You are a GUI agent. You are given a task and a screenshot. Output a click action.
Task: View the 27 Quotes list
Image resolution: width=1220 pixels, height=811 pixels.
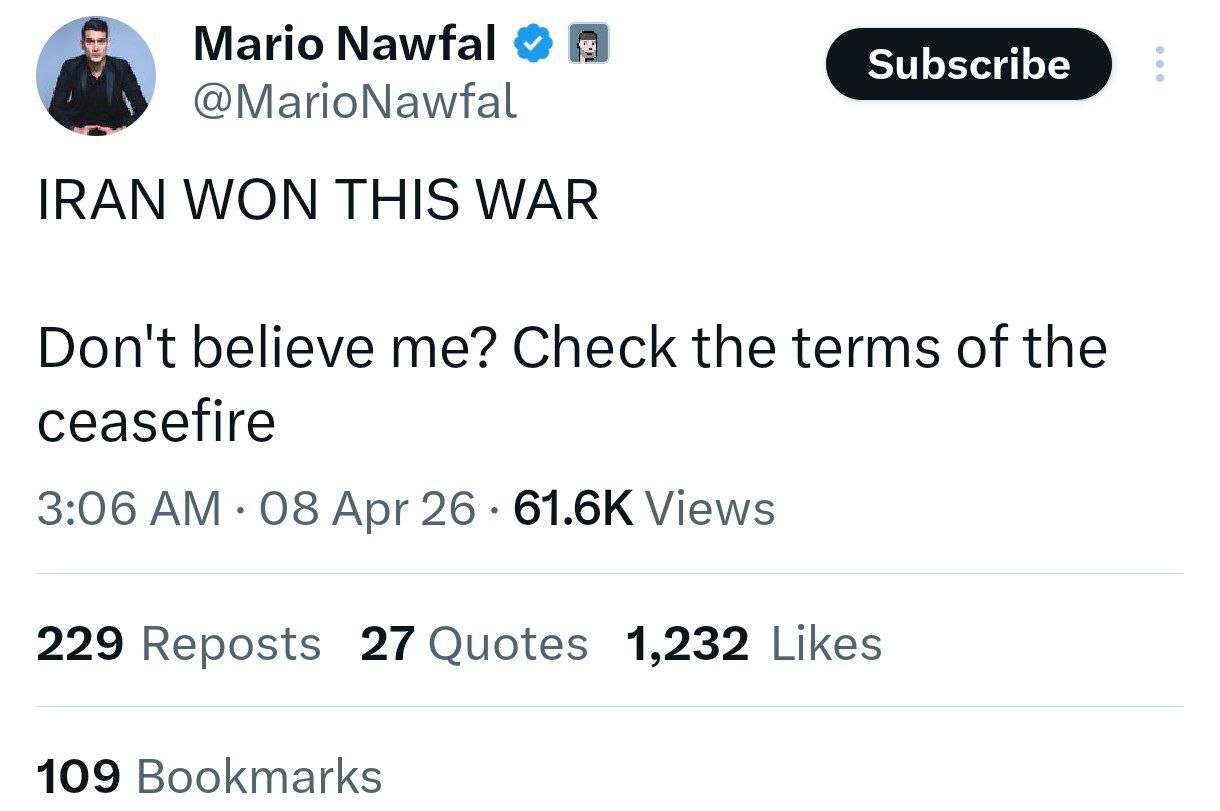(474, 644)
